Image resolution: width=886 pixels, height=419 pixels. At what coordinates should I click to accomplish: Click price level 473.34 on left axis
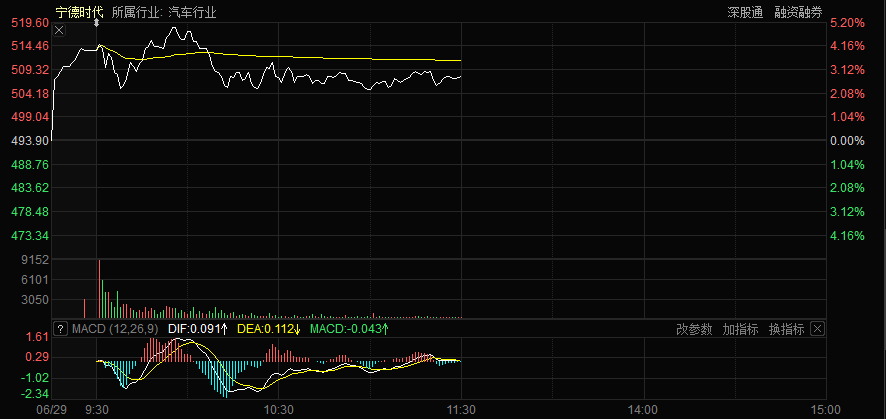pyautogui.click(x=29, y=235)
